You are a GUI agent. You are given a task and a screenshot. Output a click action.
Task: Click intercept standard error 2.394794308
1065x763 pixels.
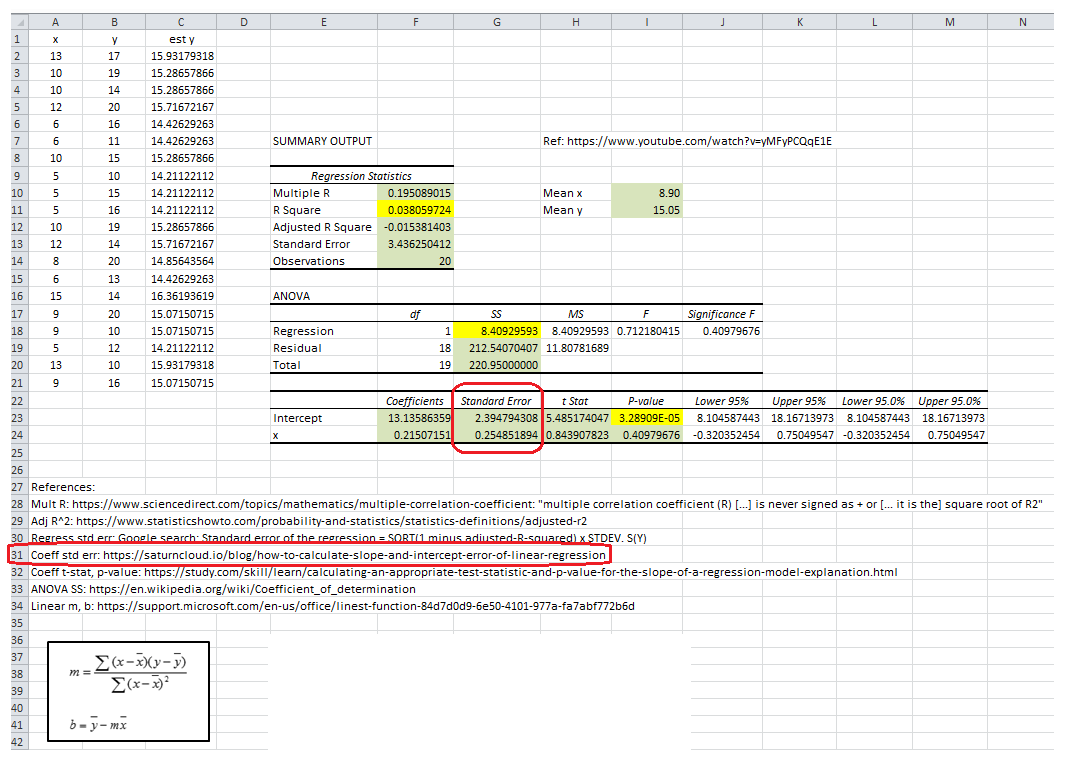point(497,418)
